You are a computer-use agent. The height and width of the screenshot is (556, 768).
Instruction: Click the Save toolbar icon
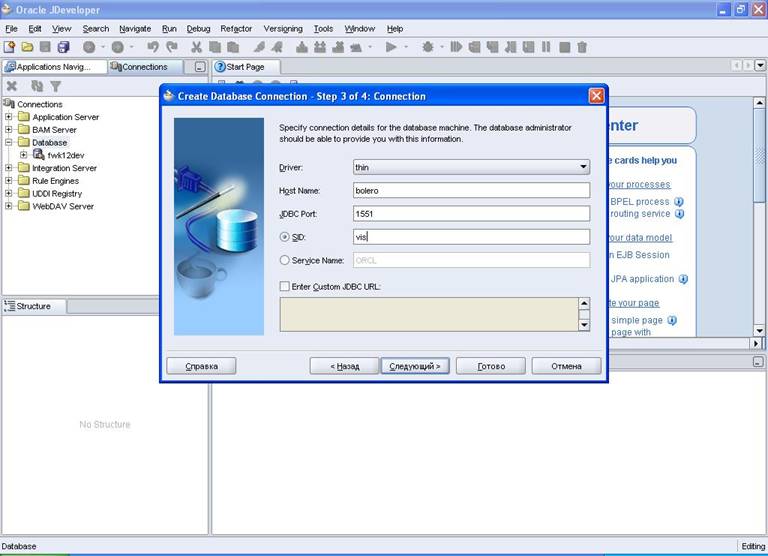coord(46,47)
